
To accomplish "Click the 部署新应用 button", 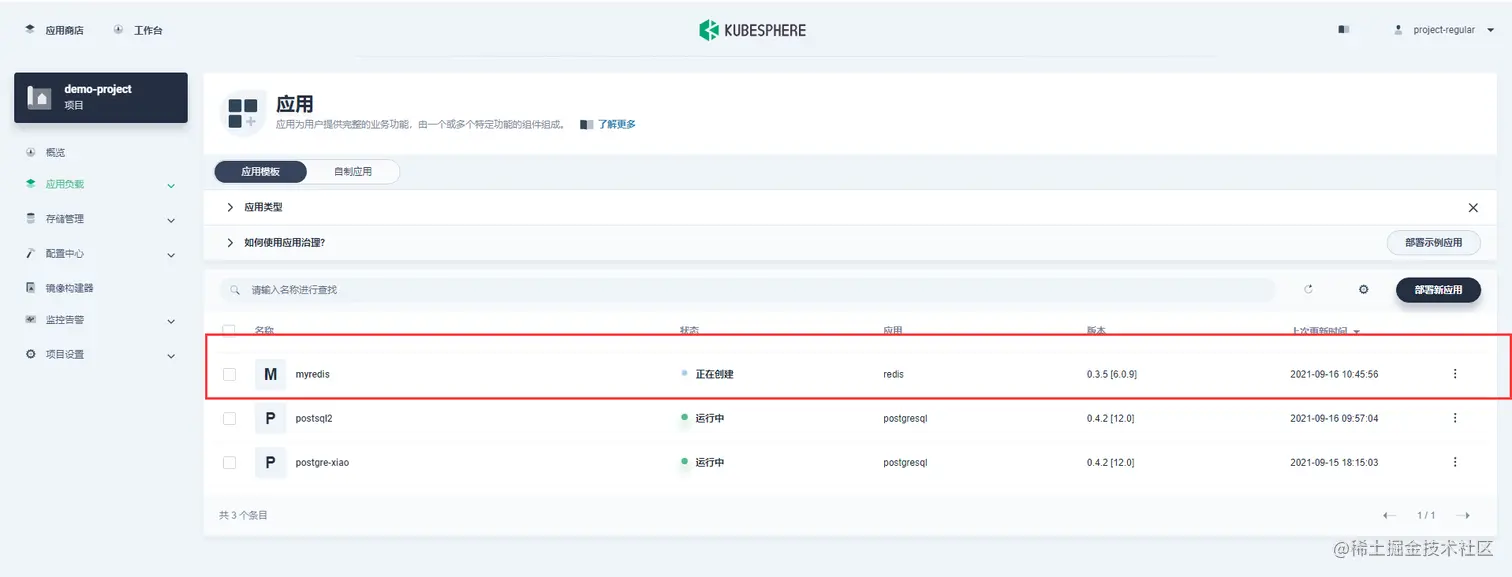I will point(1438,290).
